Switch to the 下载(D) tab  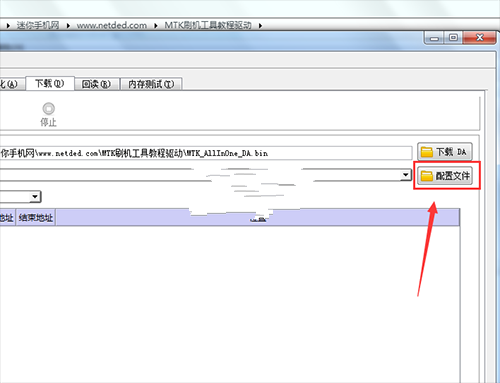click(50, 83)
